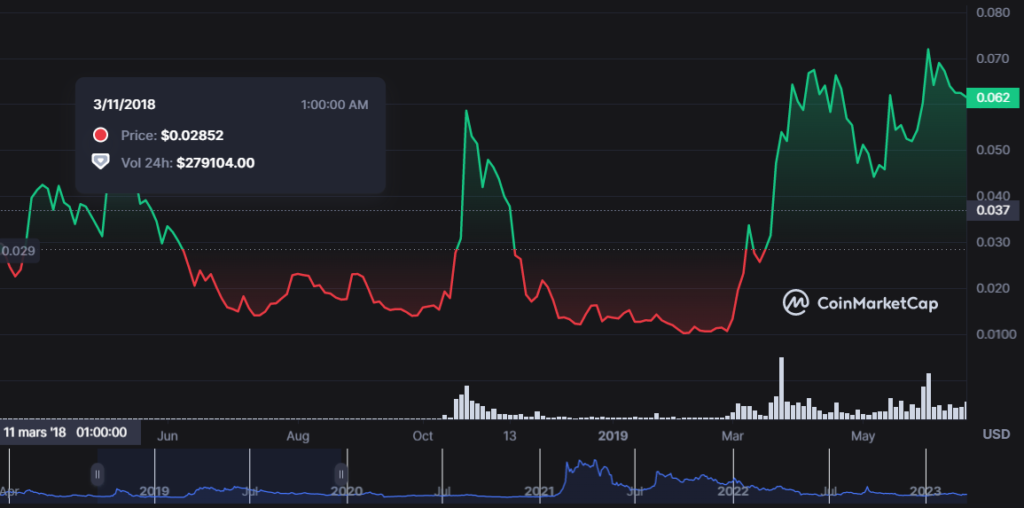Click the 0.030 y-axis value
This screenshot has width=1024, height=508.
[993, 242]
